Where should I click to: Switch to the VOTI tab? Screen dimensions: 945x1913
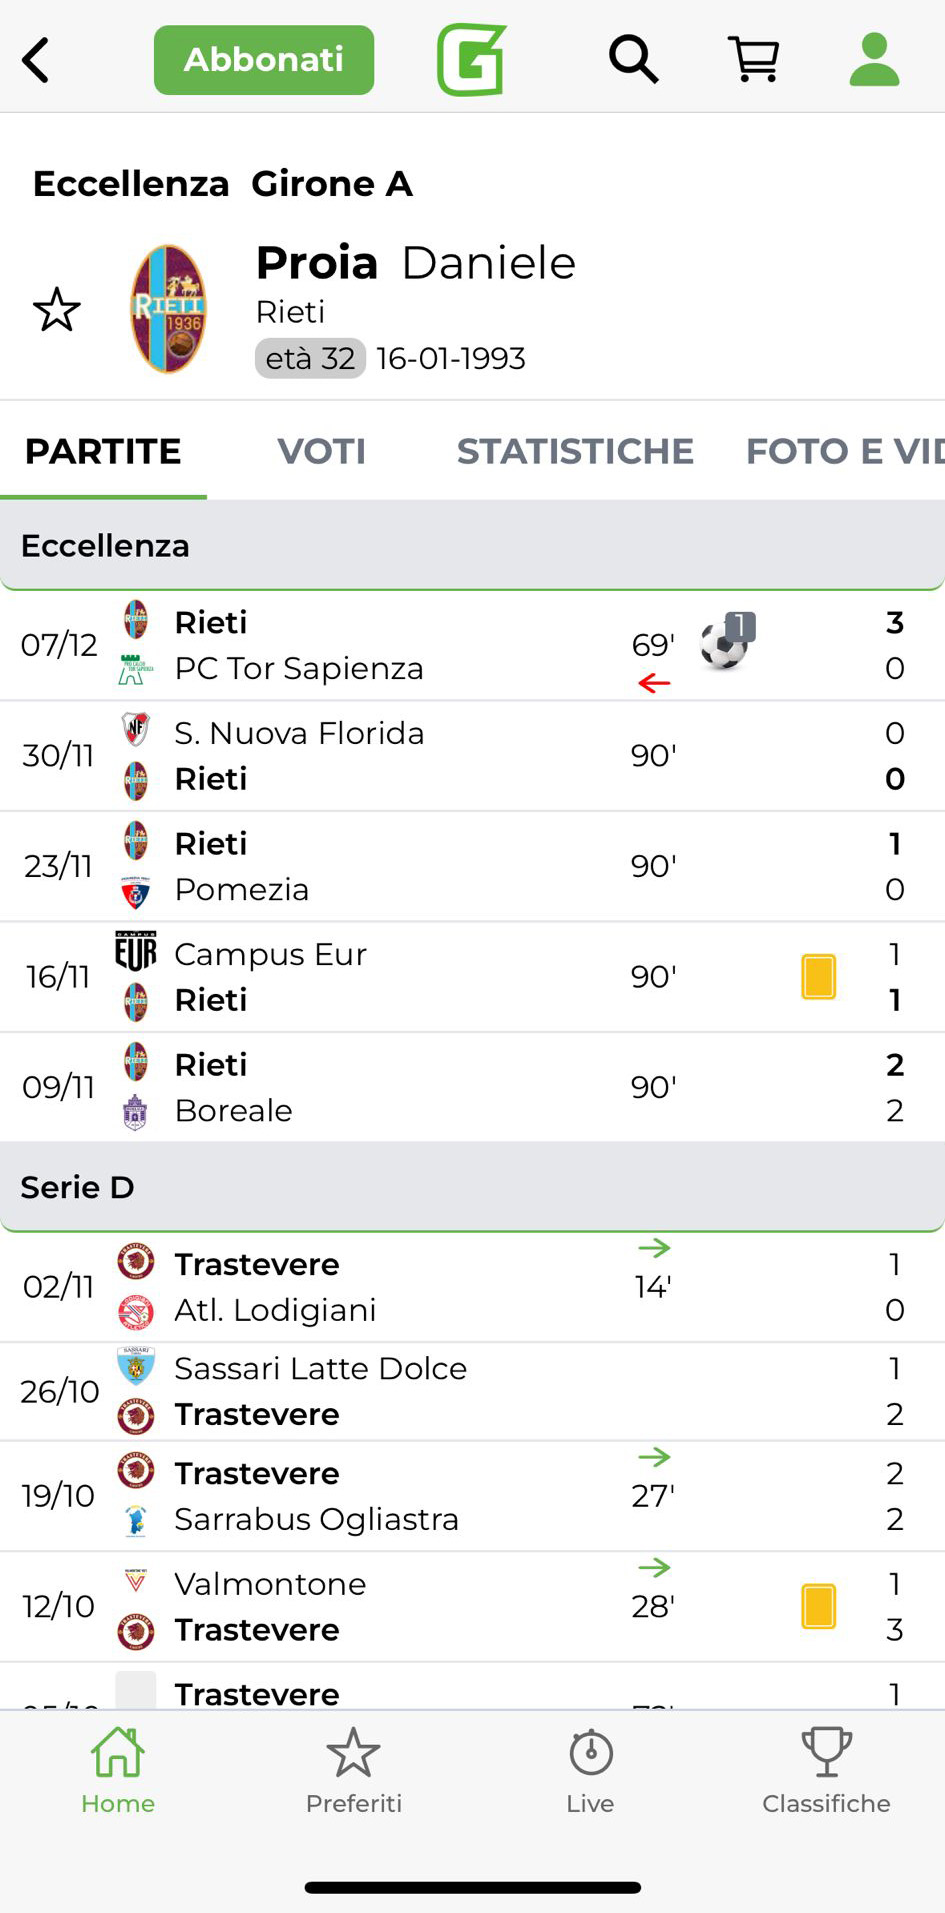321,451
